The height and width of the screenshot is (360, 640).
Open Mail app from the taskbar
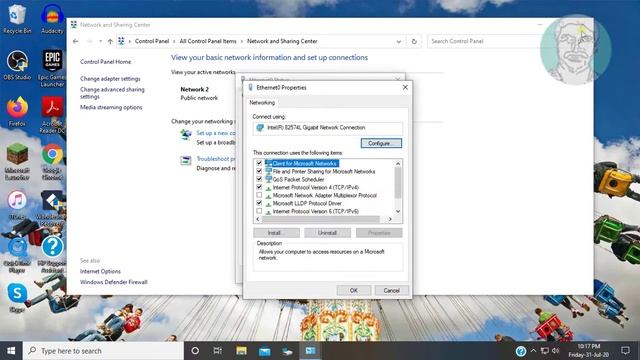click(x=264, y=351)
